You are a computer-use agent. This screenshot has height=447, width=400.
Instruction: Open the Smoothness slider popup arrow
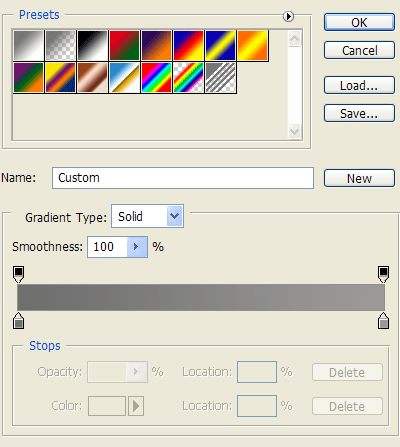137,247
